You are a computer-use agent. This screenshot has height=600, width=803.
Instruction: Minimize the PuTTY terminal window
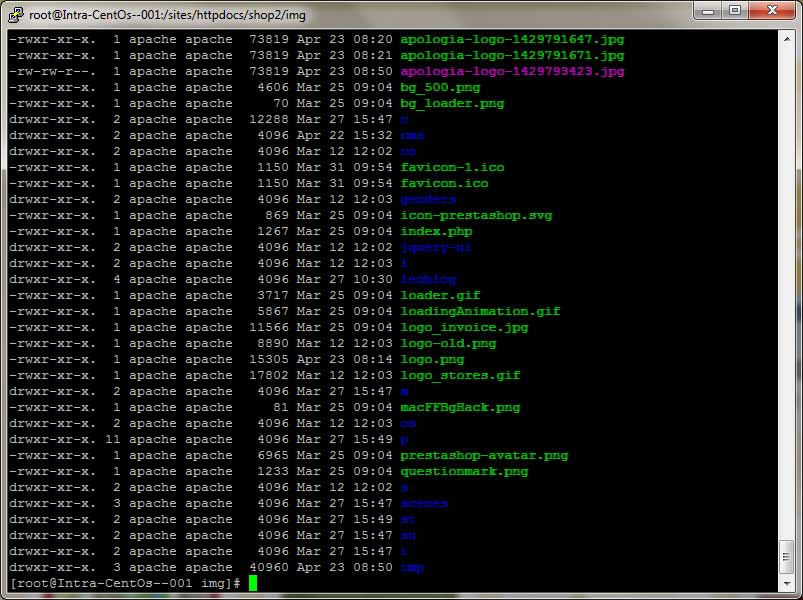(x=708, y=10)
